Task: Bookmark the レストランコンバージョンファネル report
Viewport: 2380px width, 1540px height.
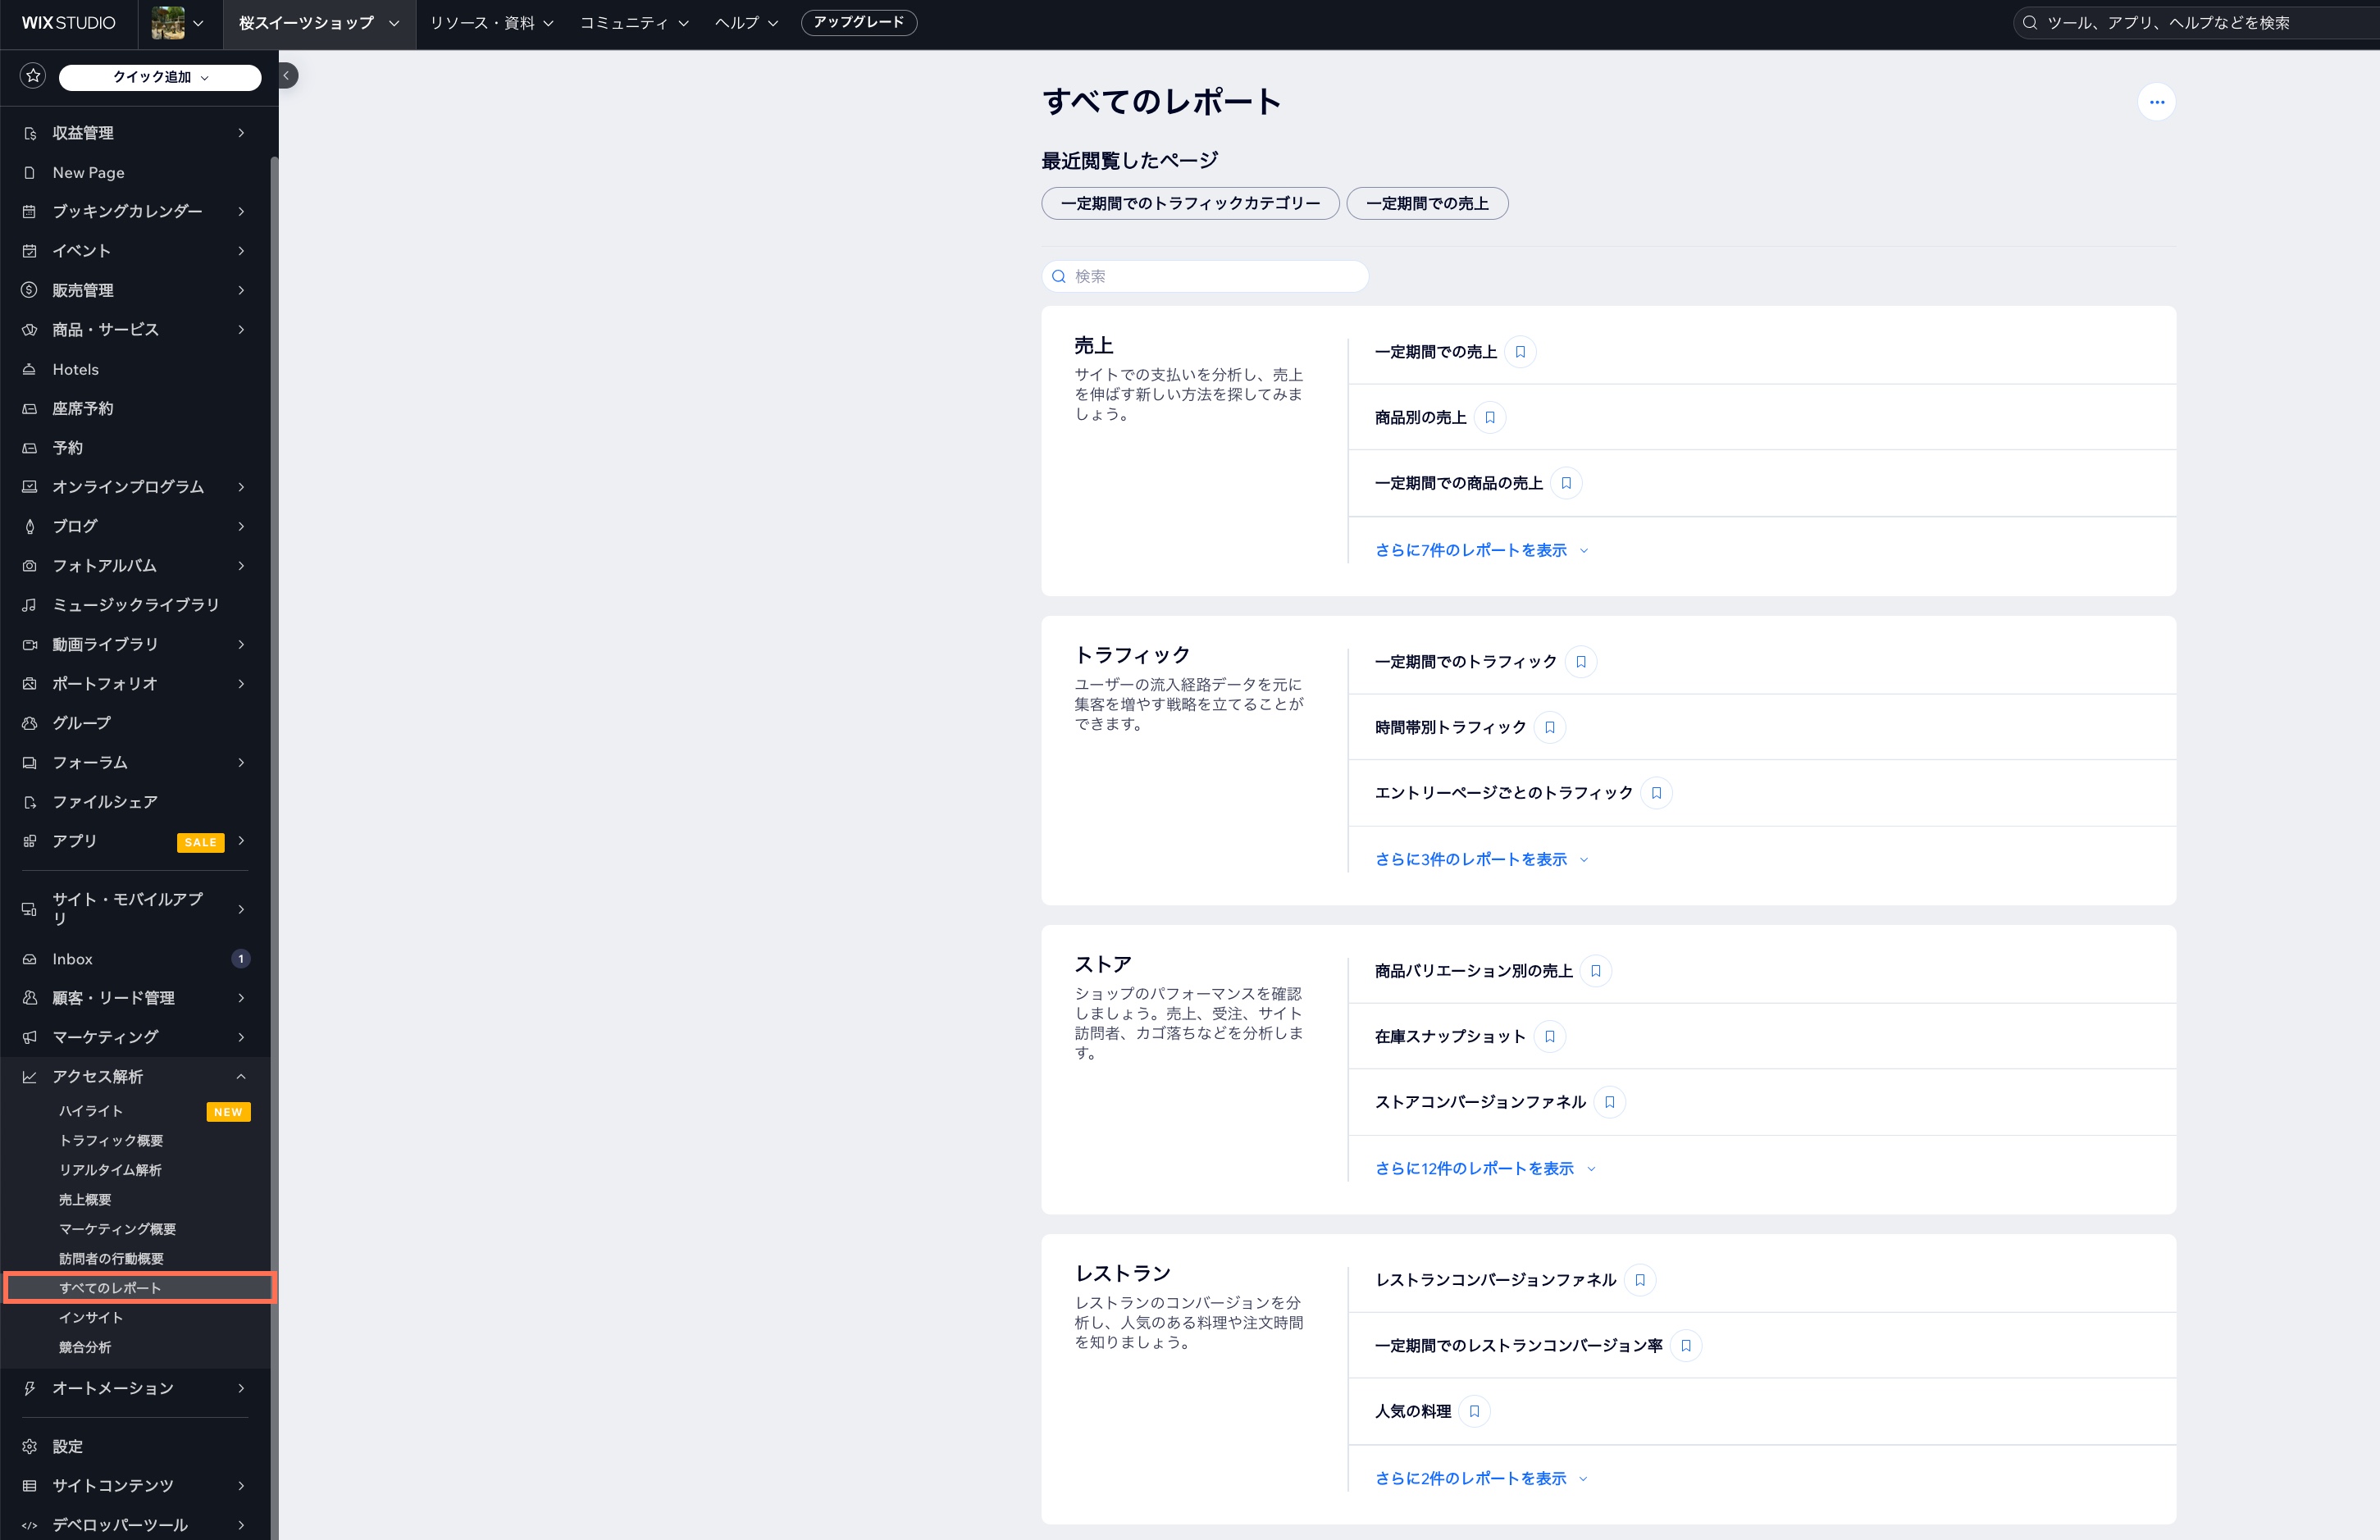Action: pos(1640,1280)
